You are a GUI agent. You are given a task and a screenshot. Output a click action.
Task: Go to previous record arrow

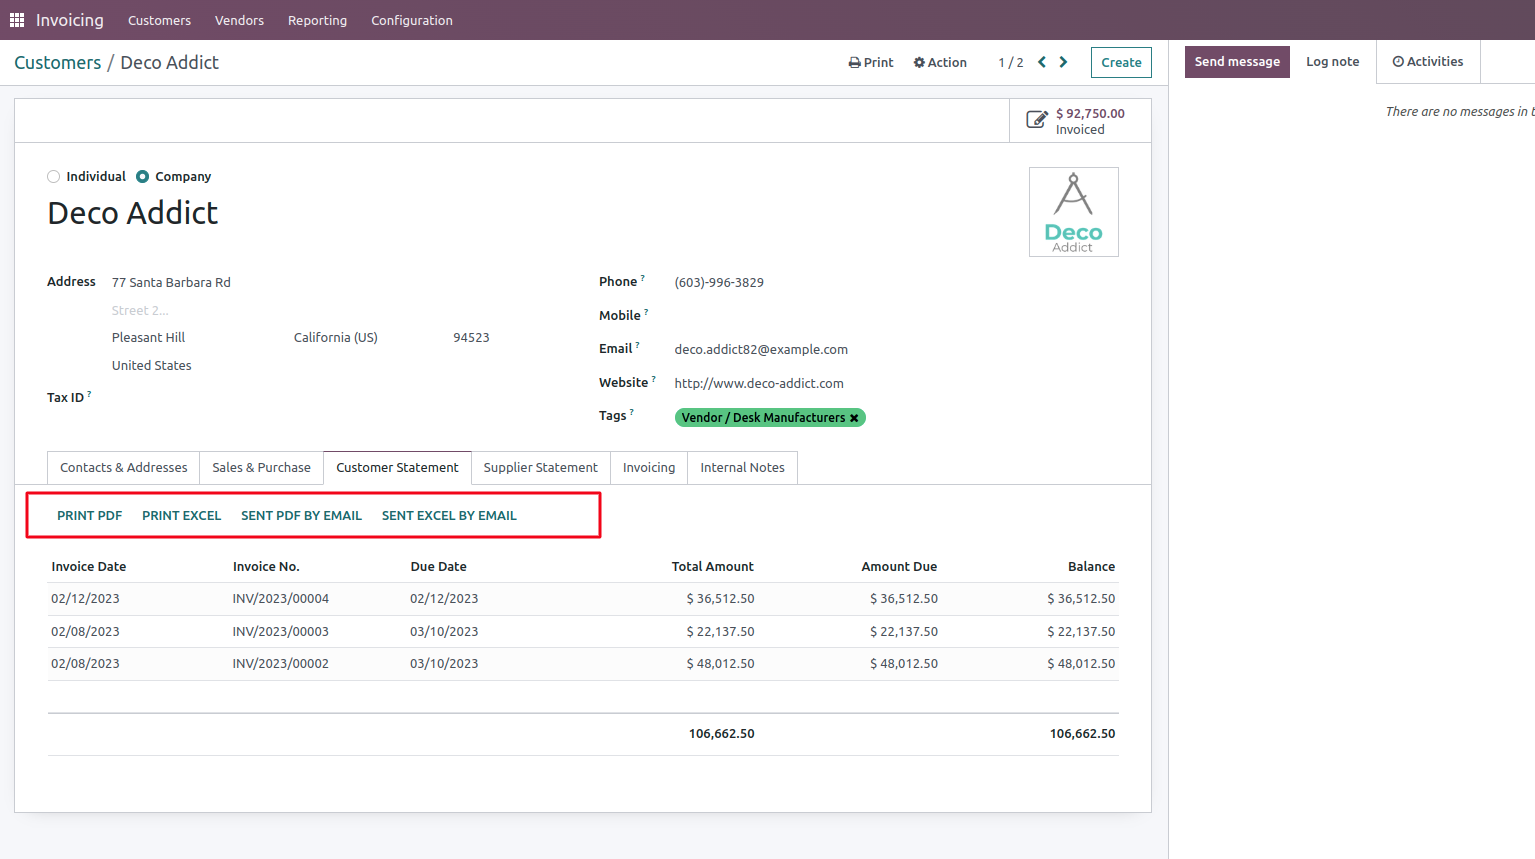[1042, 62]
